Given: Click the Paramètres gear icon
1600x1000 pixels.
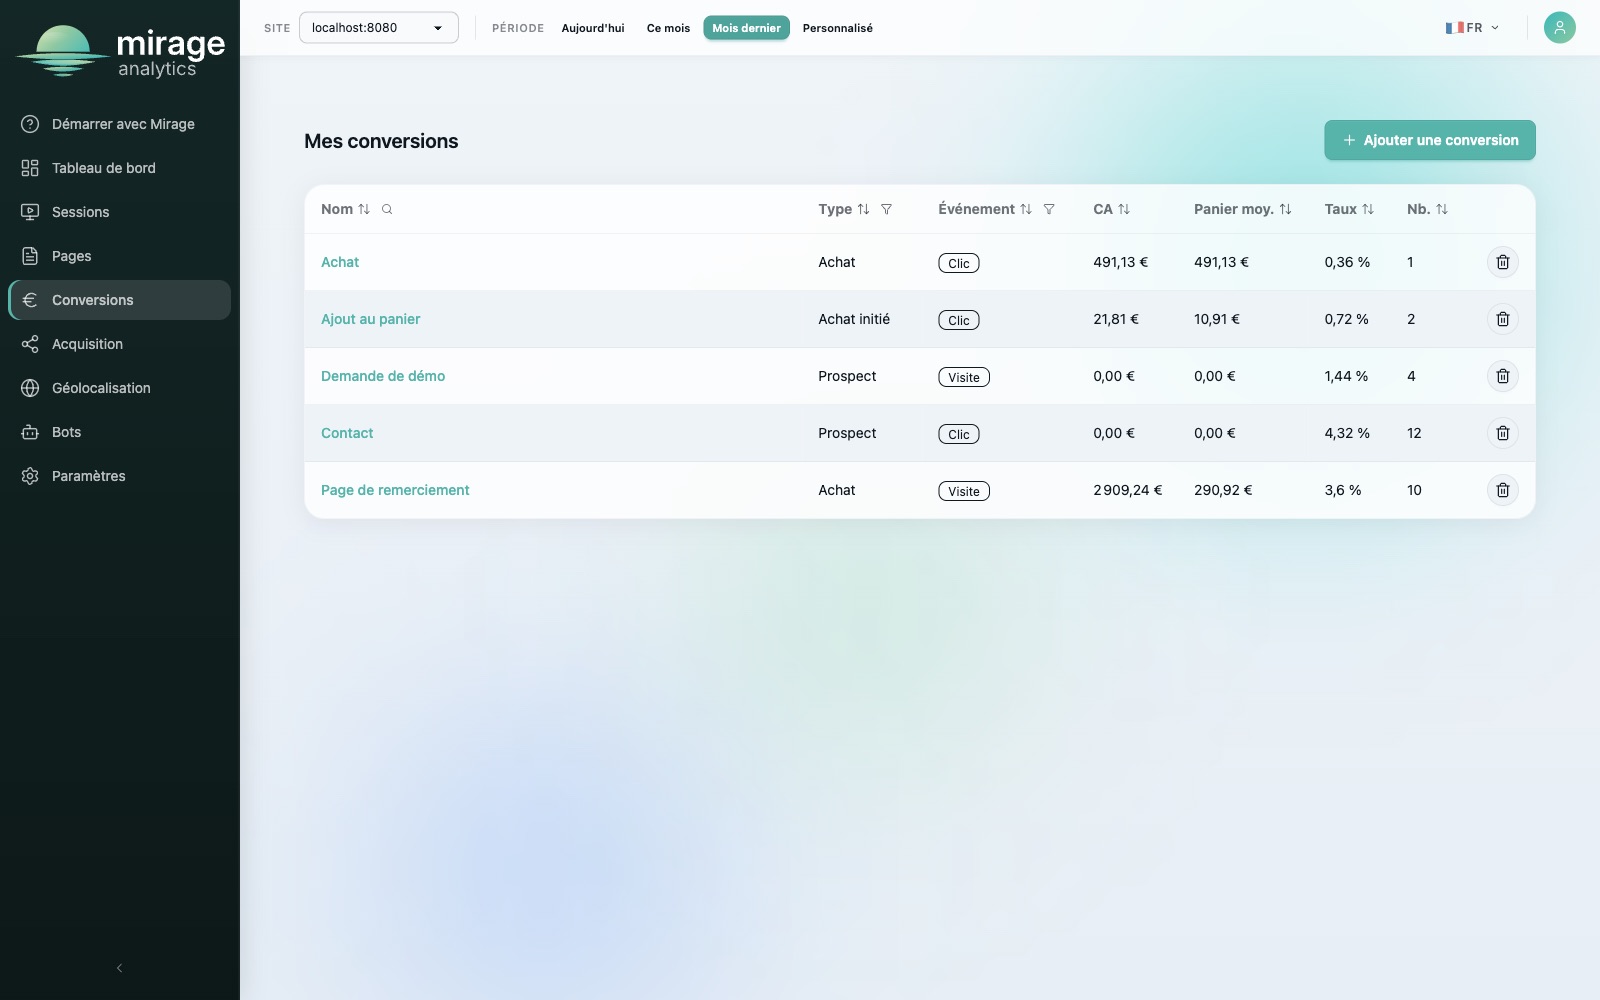Looking at the screenshot, I should click(30, 476).
